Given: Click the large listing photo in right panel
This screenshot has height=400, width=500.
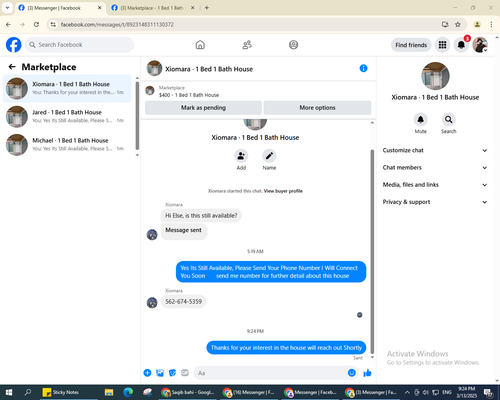Looking at the screenshot, I should pos(435,76).
